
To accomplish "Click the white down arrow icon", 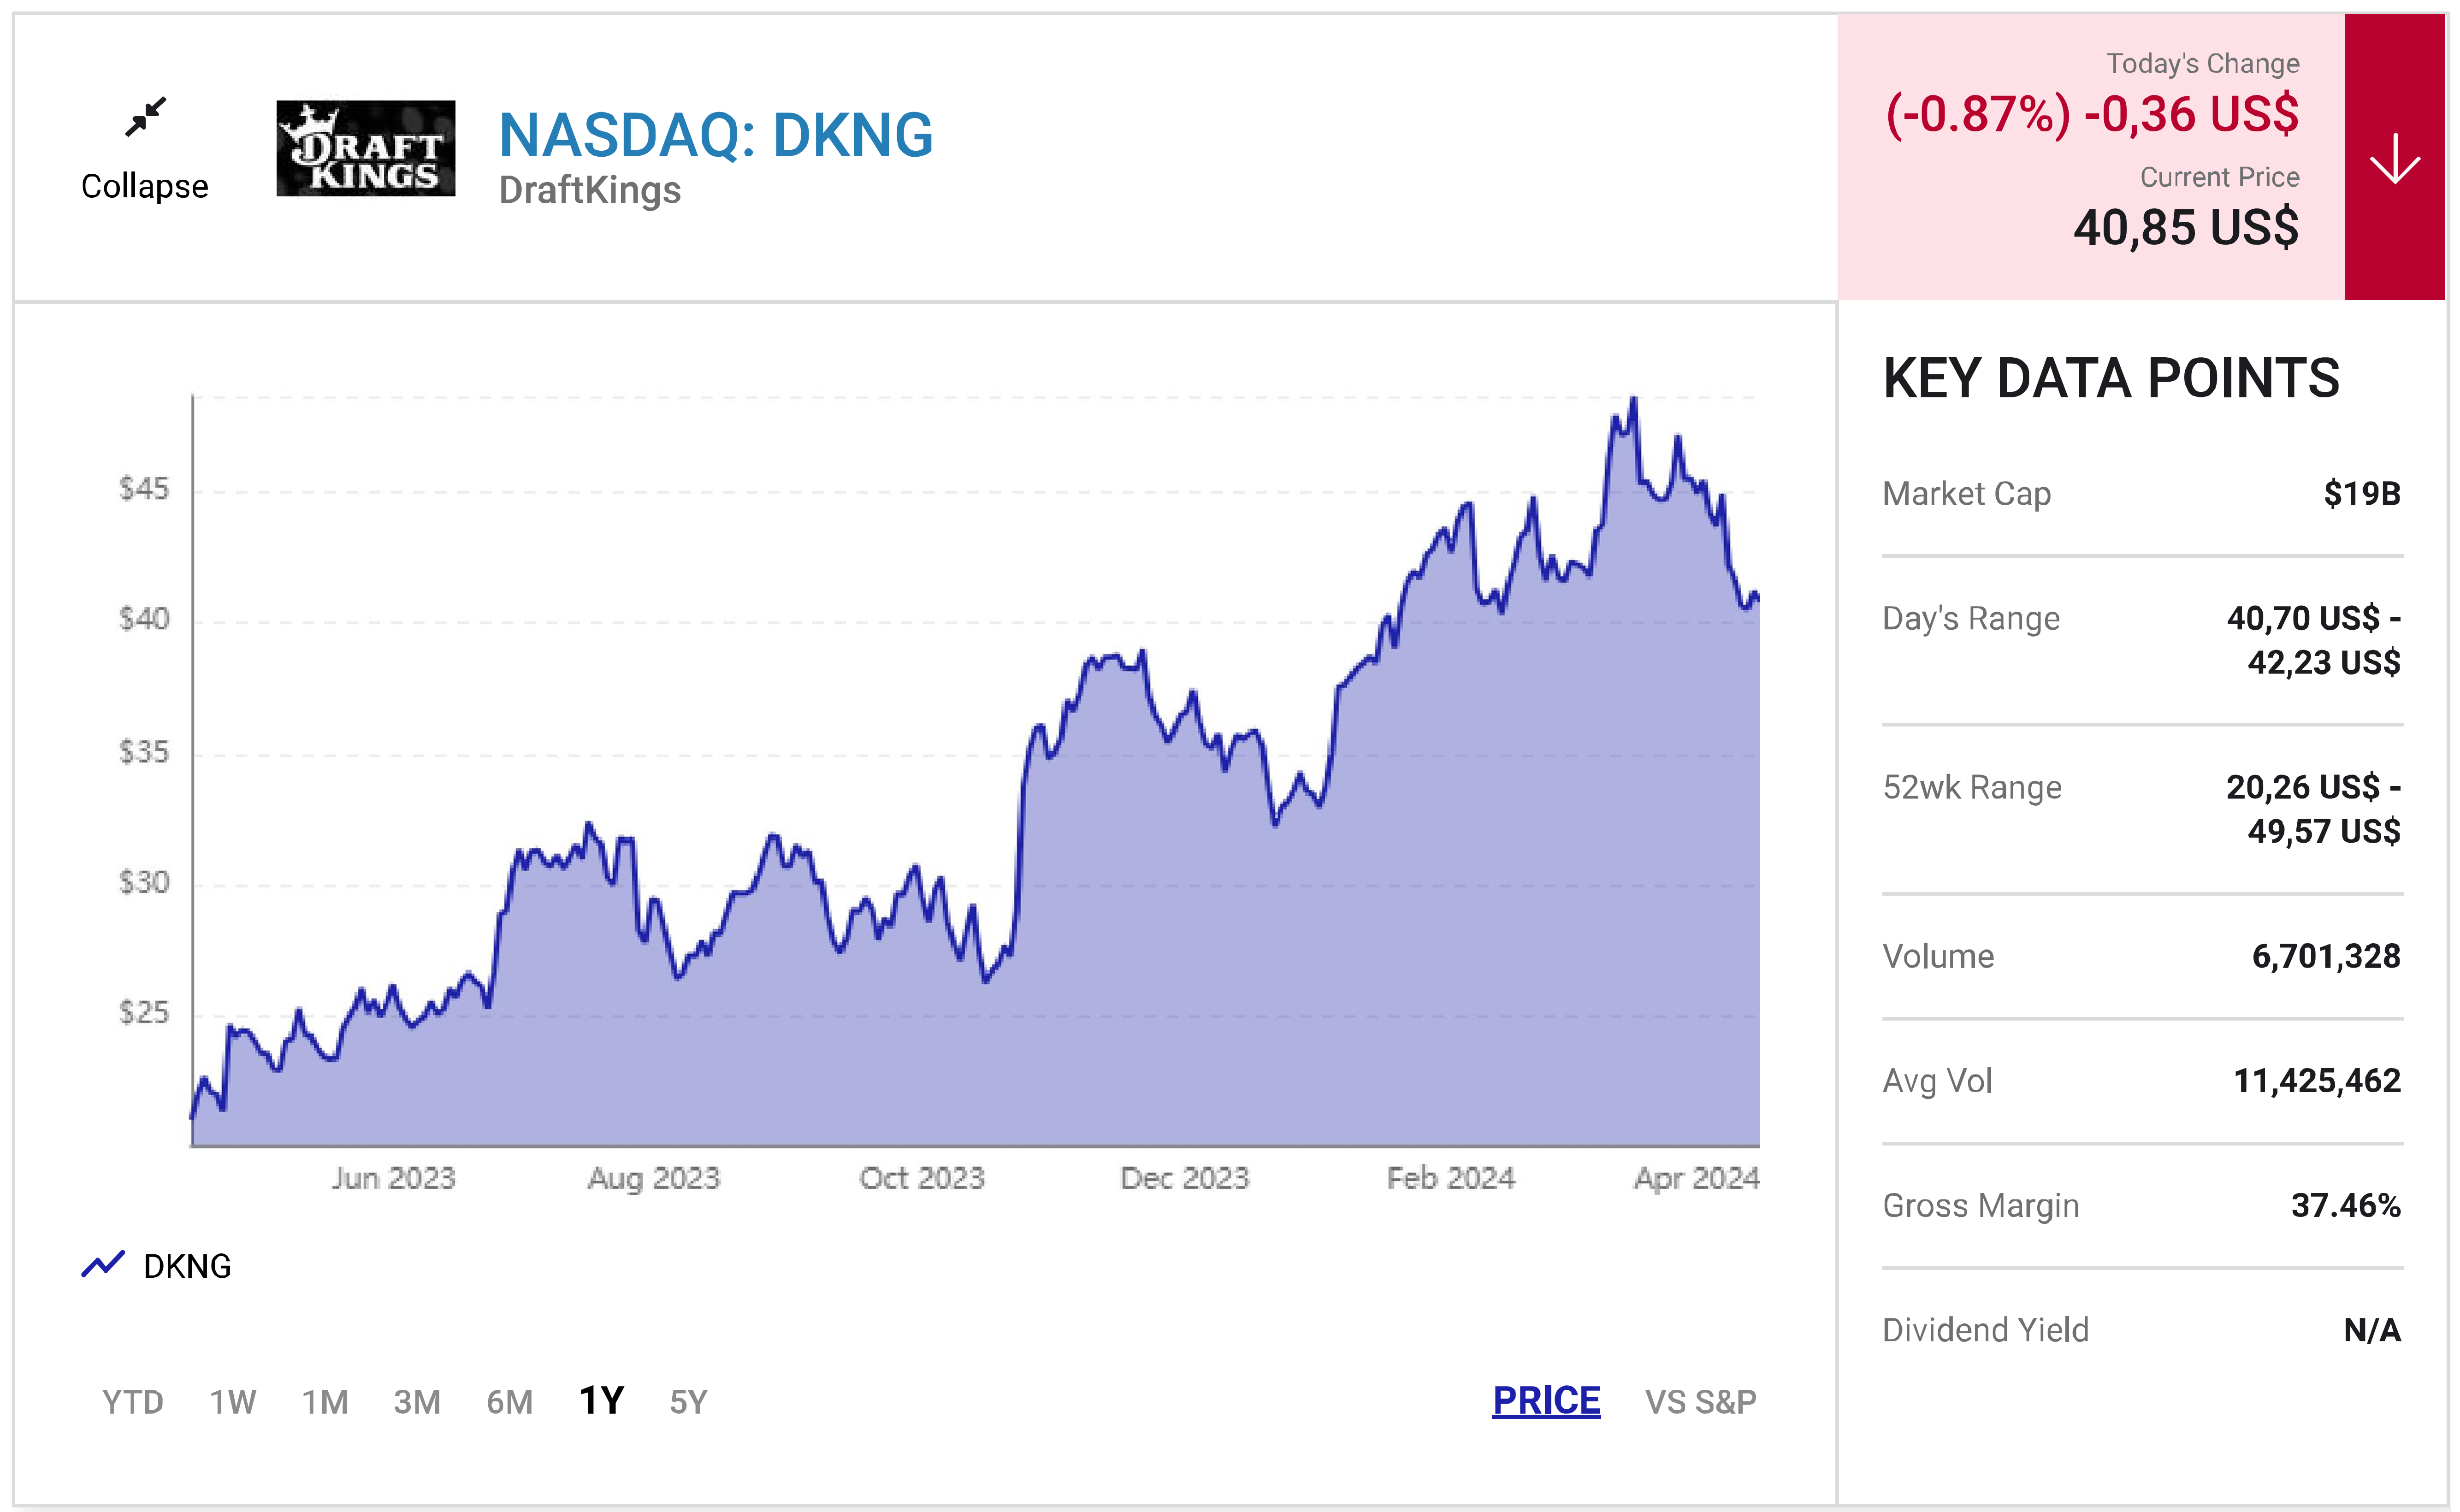I will coord(2394,158).
